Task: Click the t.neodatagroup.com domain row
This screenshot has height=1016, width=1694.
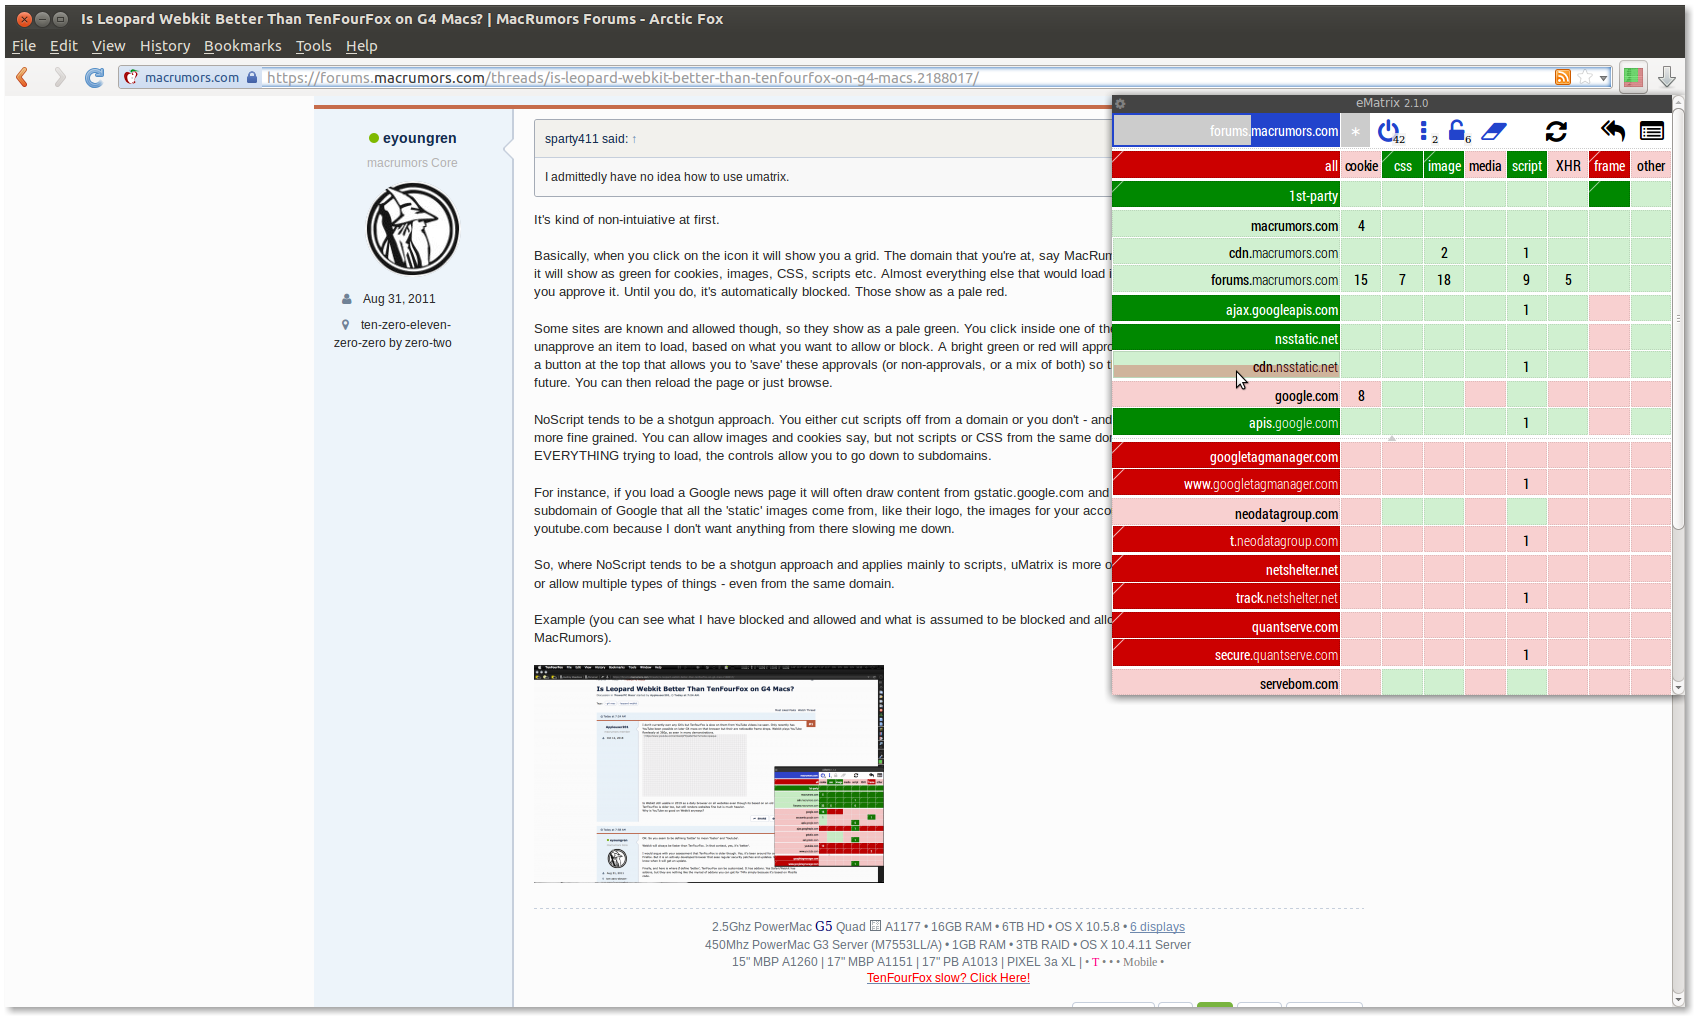Action: 1226,541
